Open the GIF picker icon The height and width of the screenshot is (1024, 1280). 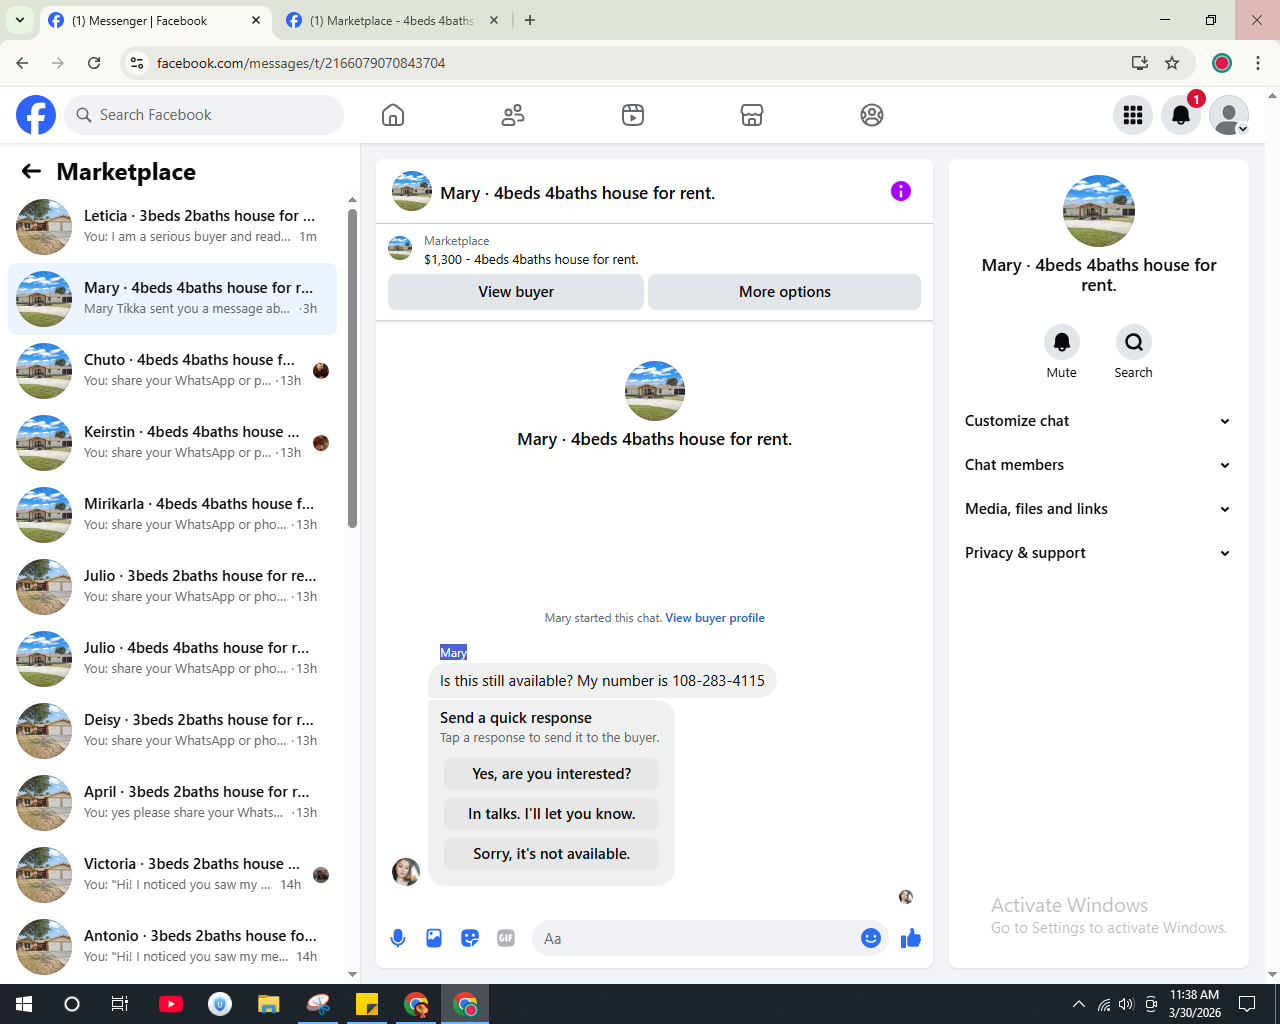[x=506, y=938]
